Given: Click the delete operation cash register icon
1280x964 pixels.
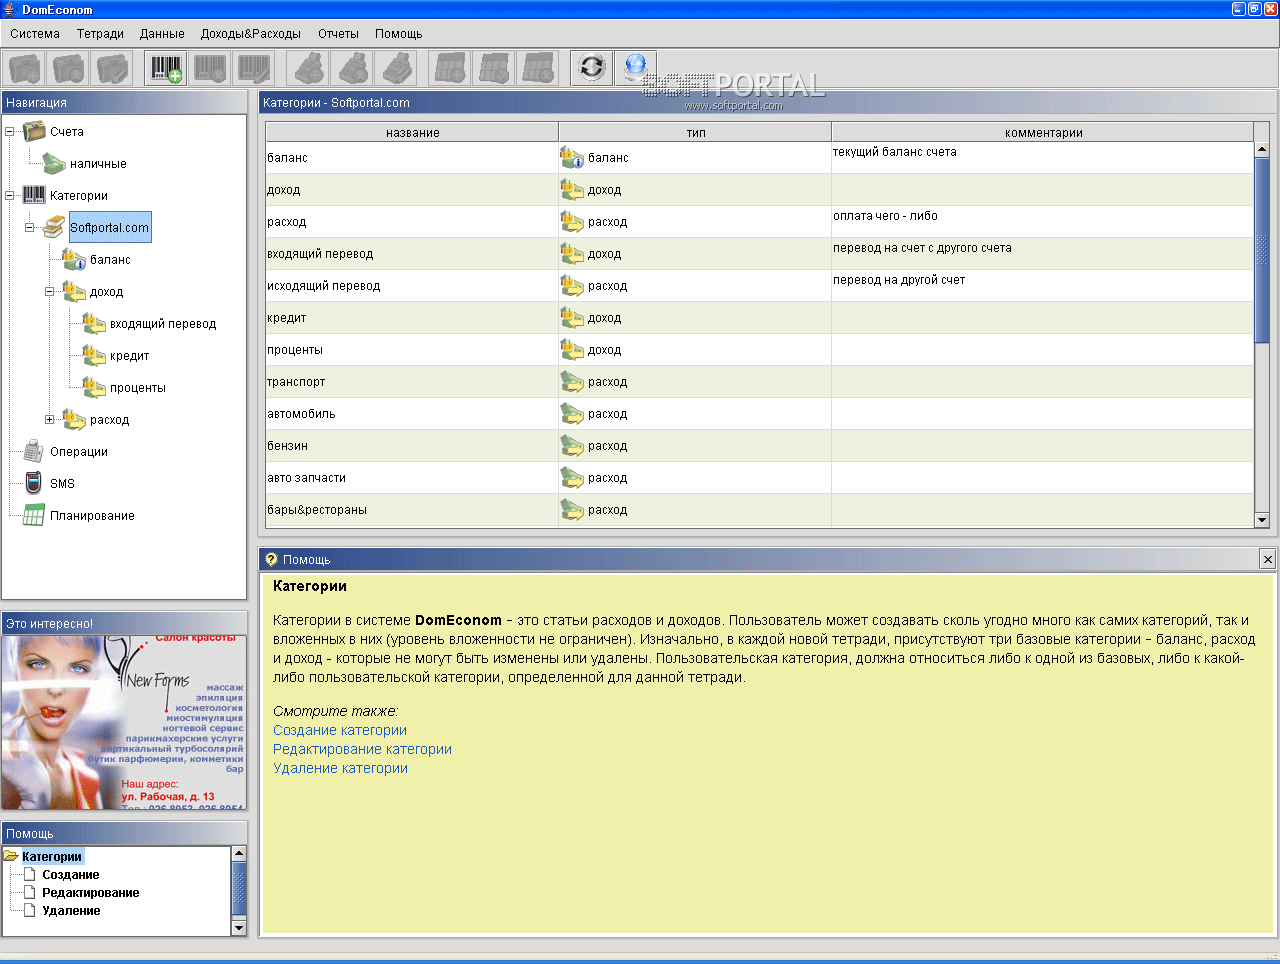Looking at the screenshot, I should click(x=352, y=68).
